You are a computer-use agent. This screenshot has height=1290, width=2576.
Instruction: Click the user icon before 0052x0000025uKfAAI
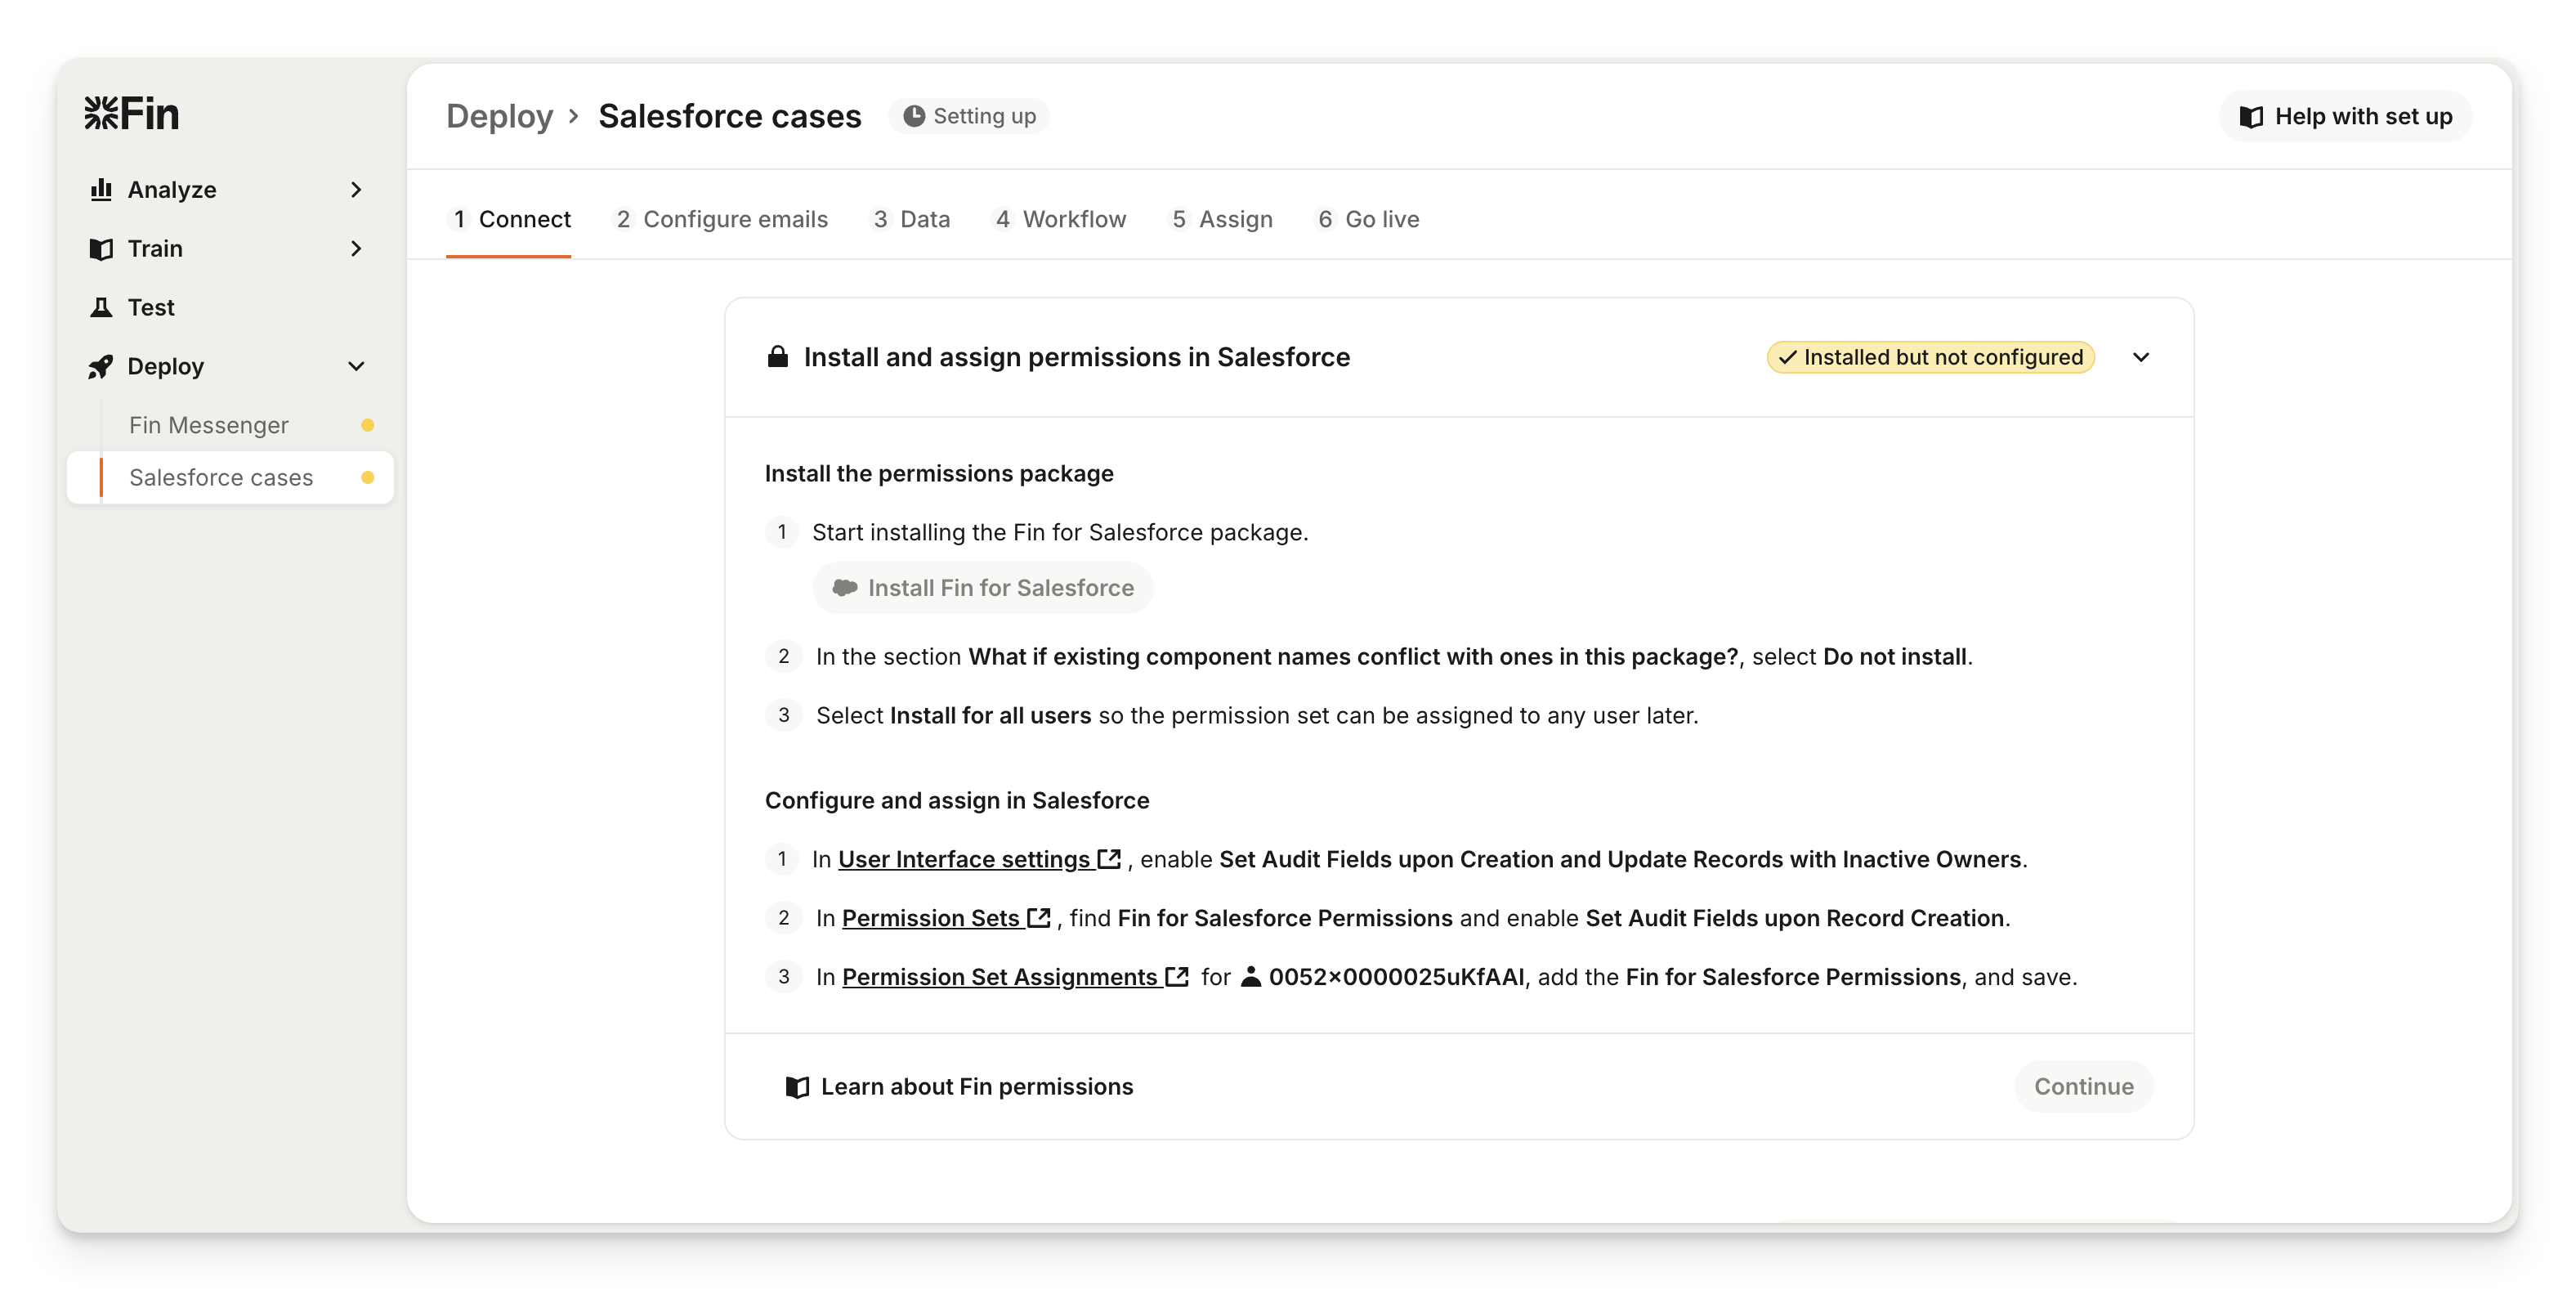click(x=1250, y=976)
